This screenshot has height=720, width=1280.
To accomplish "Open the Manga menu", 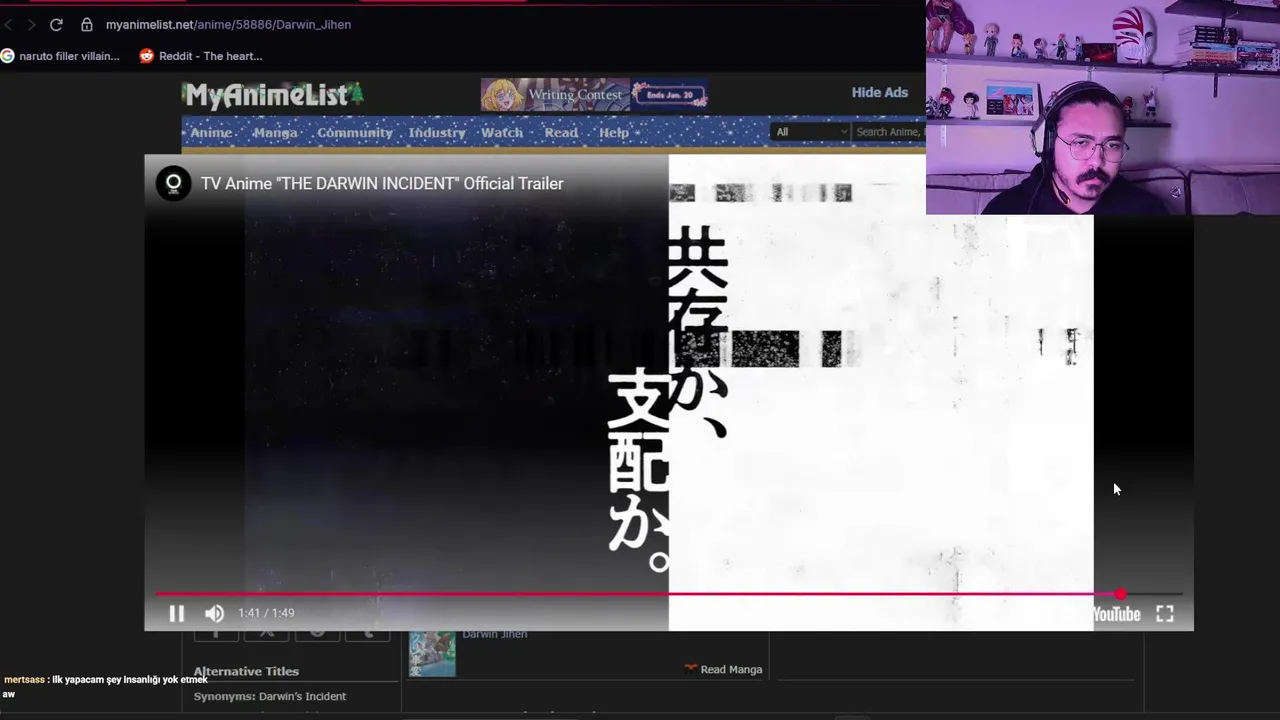I will point(275,132).
